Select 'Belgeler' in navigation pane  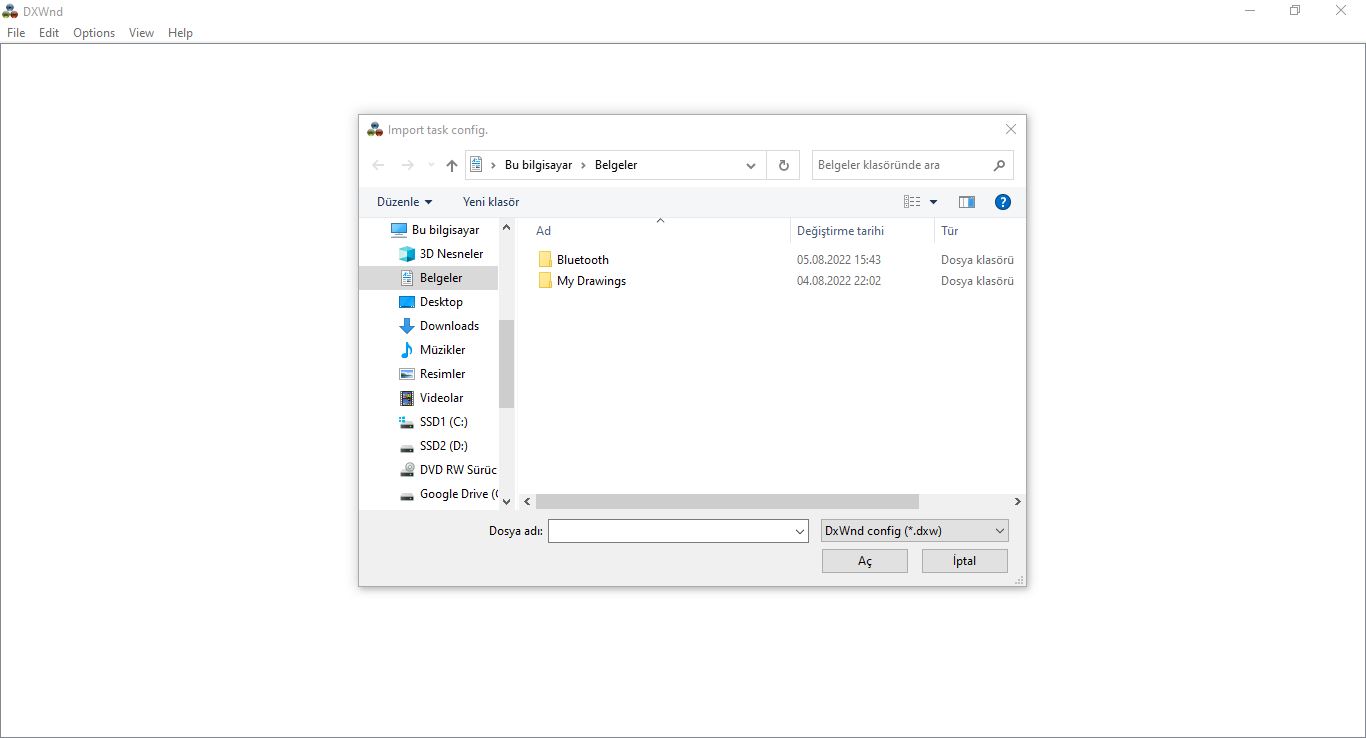(x=441, y=278)
